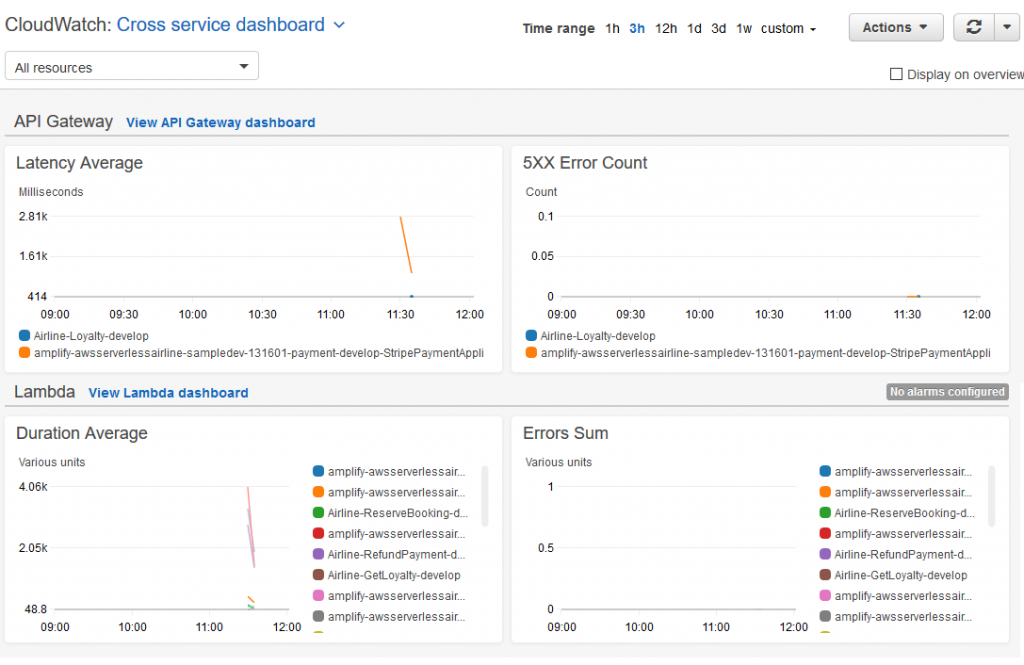This screenshot has width=1024, height=665.
Task: Click Airline-RefundPayment legend dot in Duration Average
Action: pos(317,555)
